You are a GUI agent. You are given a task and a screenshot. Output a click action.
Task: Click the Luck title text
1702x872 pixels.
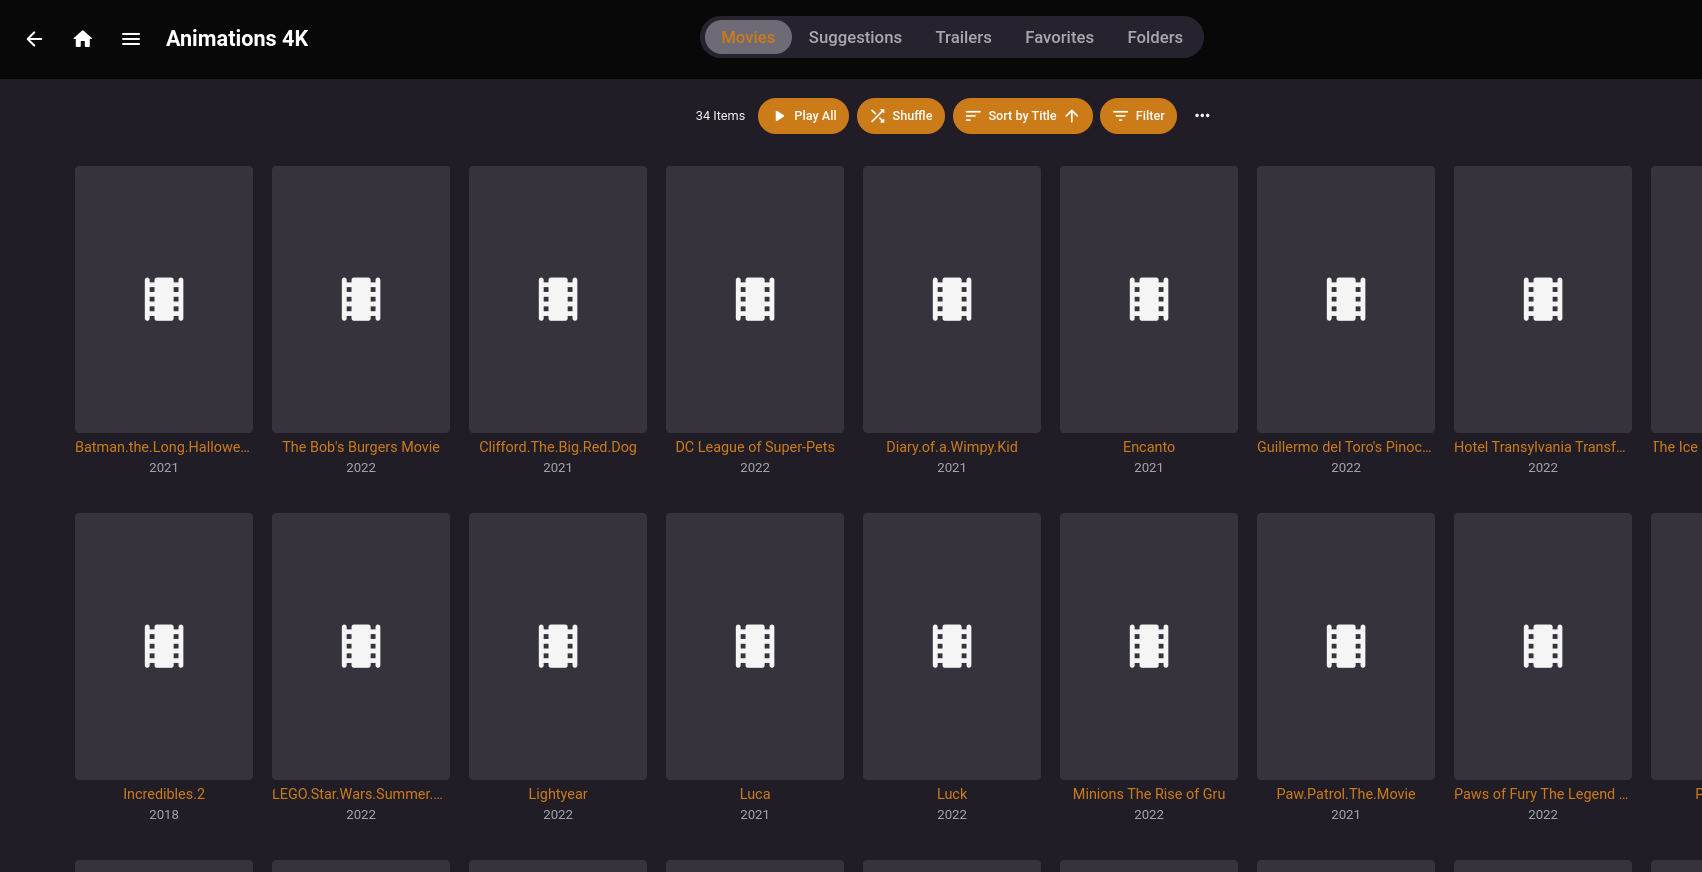pyautogui.click(x=952, y=794)
